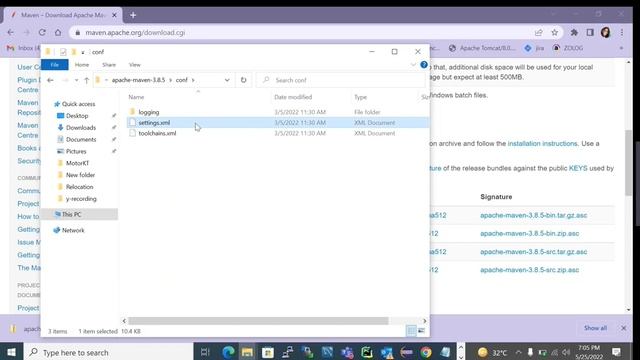Refresh the conf folder view

tap(243, 80)
